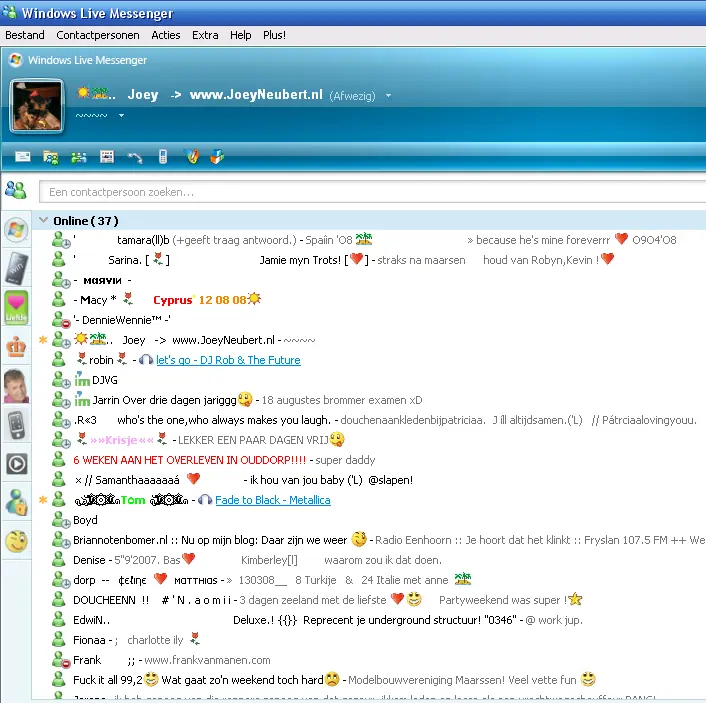The width and height of the screenshot is (706, 703).
Task: Select contact Jarrin Over drie dagen jariggg
Action: tap(369, 399)
